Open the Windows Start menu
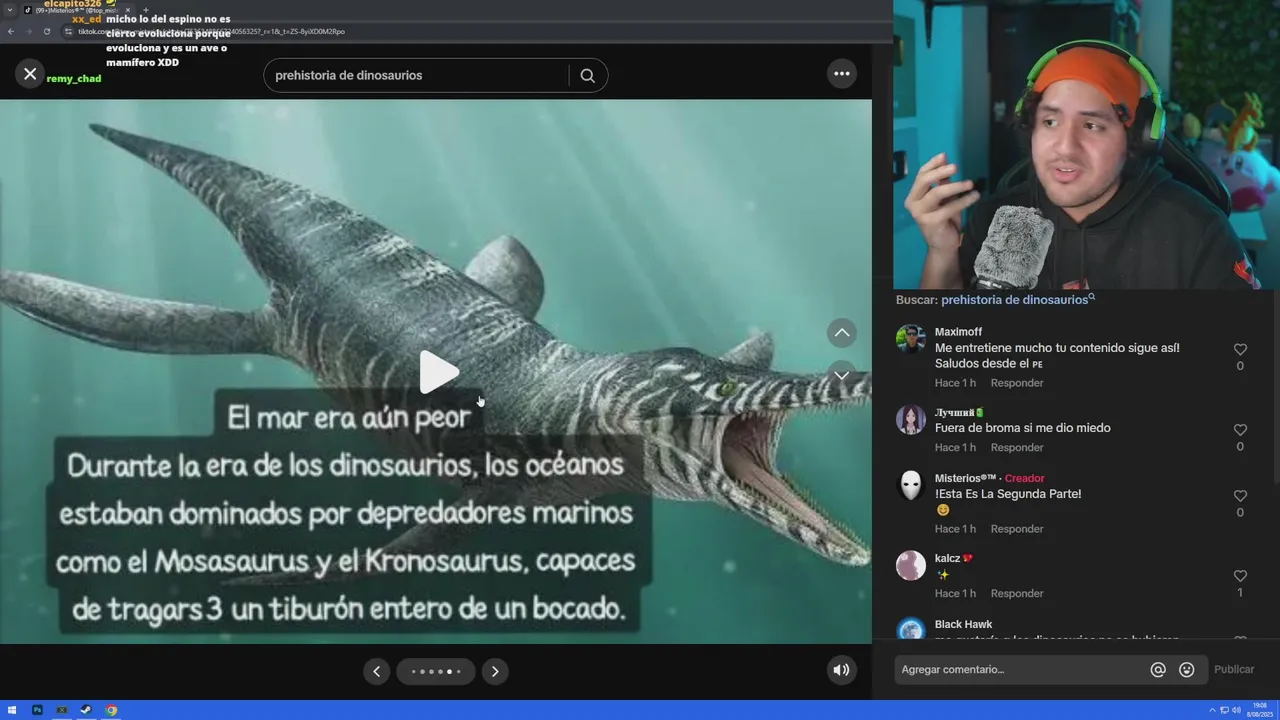The height and width of the screenshot is (720, 1280). click(12, 710)
